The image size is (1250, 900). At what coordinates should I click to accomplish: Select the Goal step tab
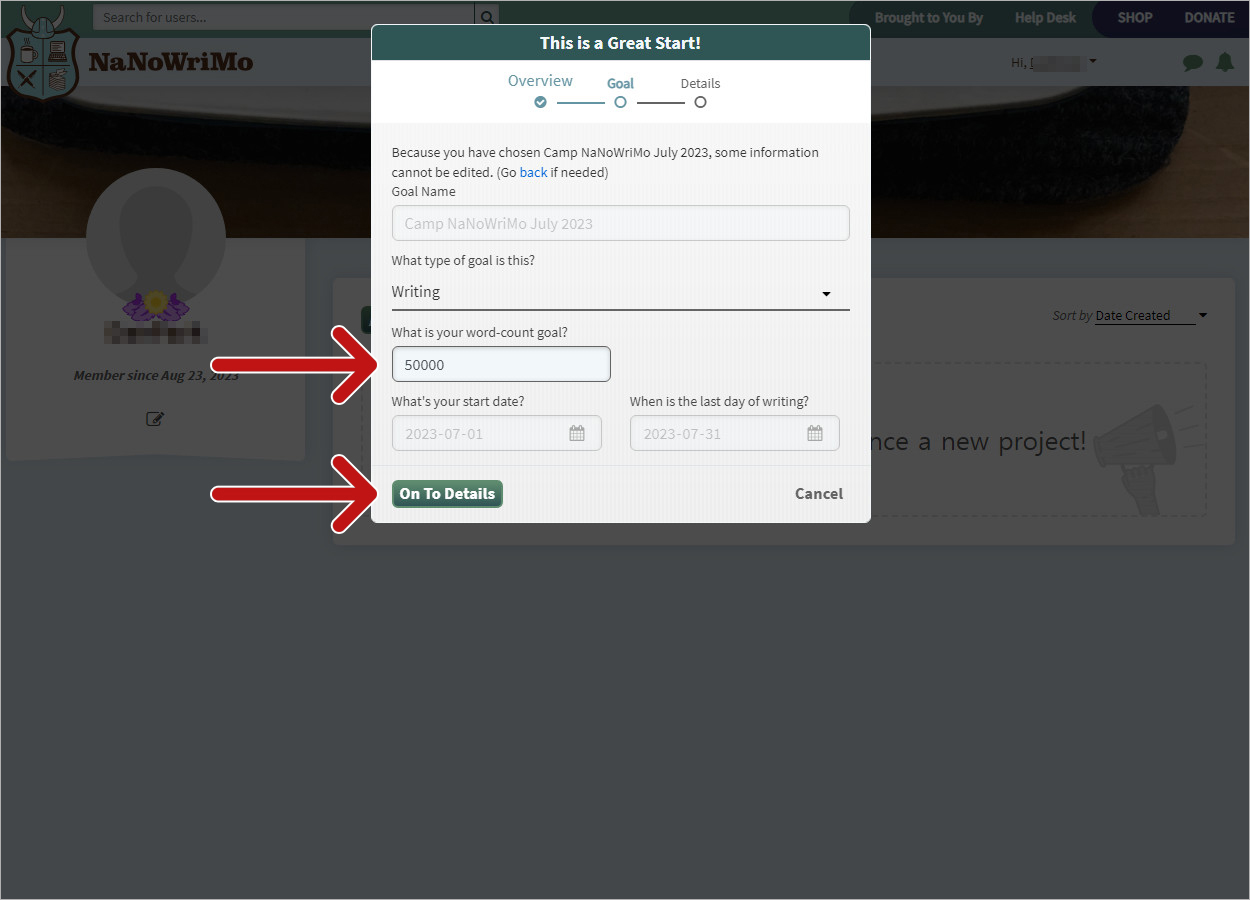620,84
